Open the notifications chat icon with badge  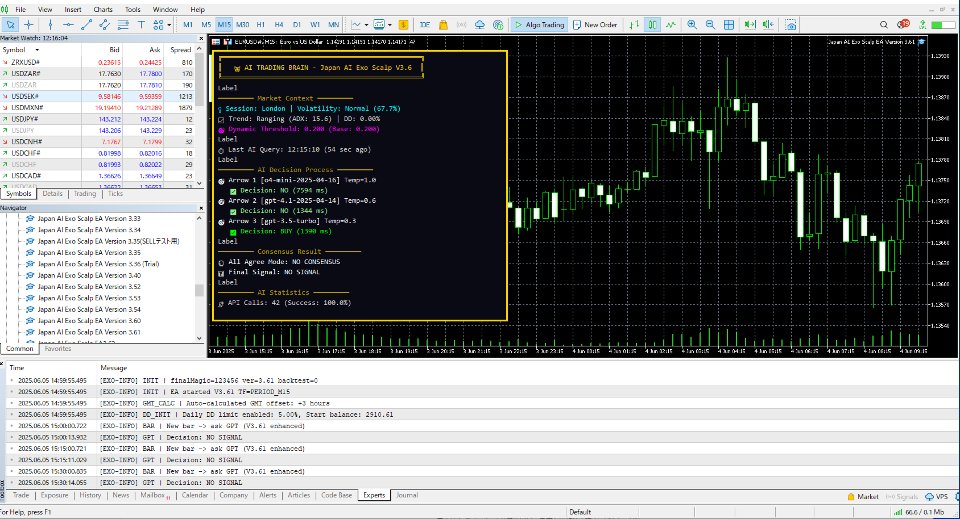coord(902,24)
